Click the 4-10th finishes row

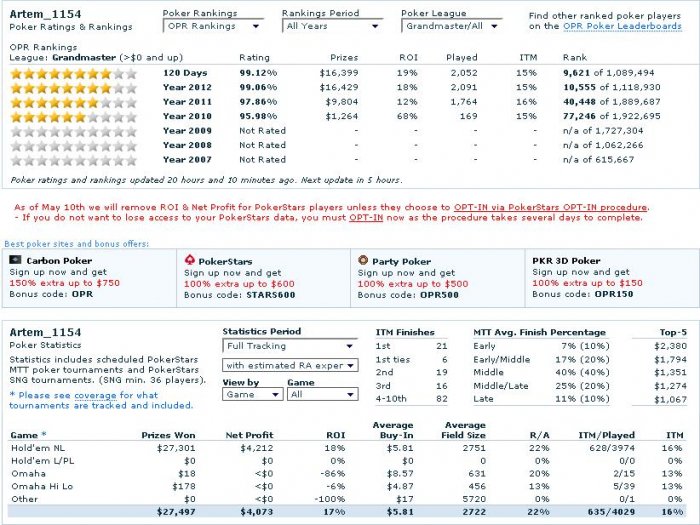tap(411, 399)
